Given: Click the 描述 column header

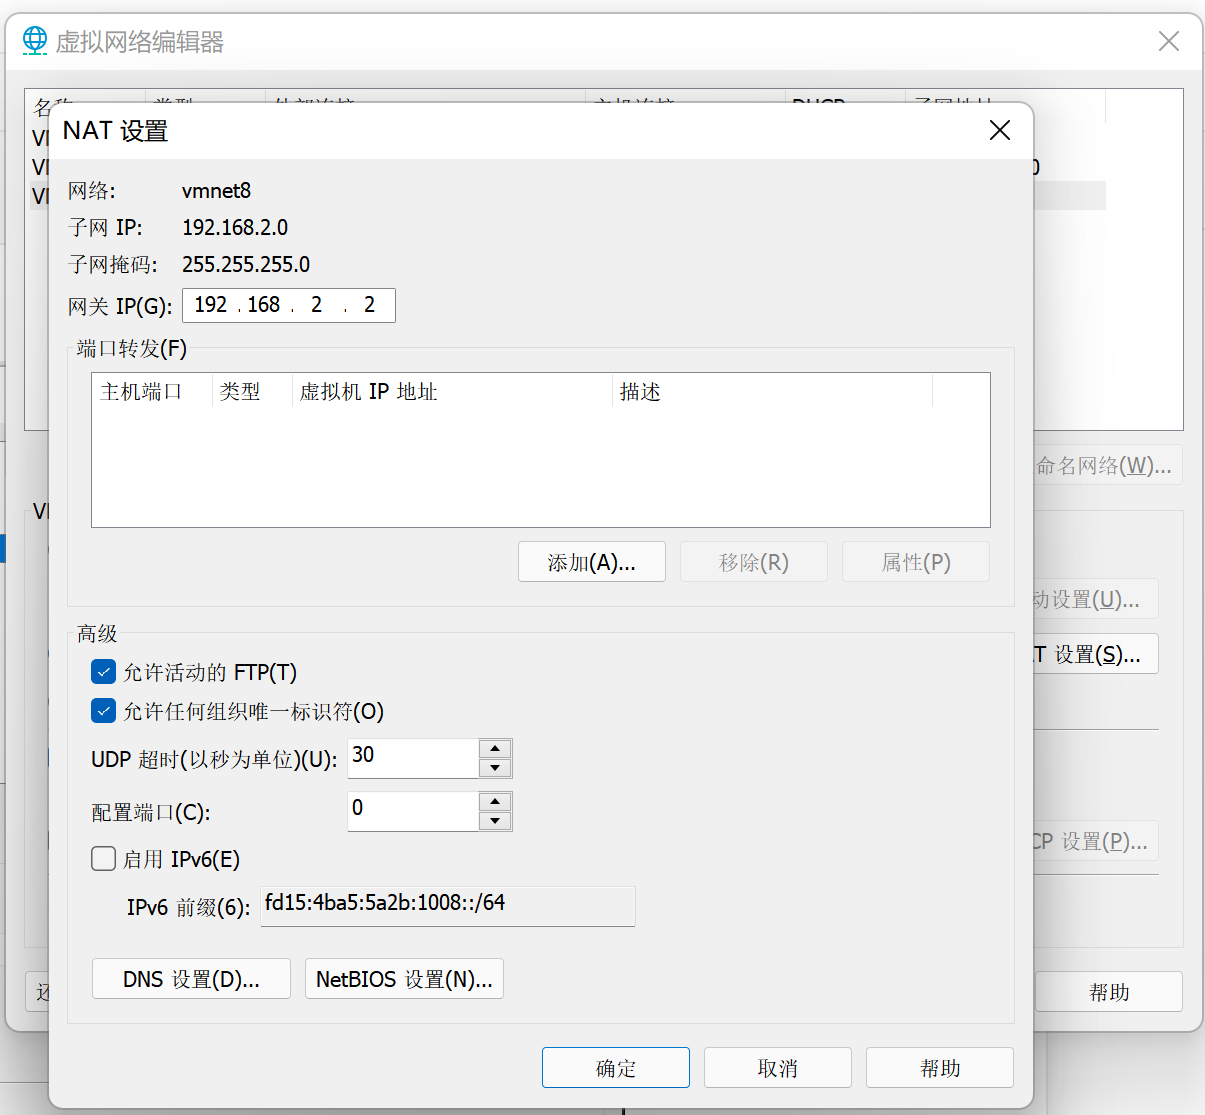Looking at the screenshot, I should [x=772, y=391].
